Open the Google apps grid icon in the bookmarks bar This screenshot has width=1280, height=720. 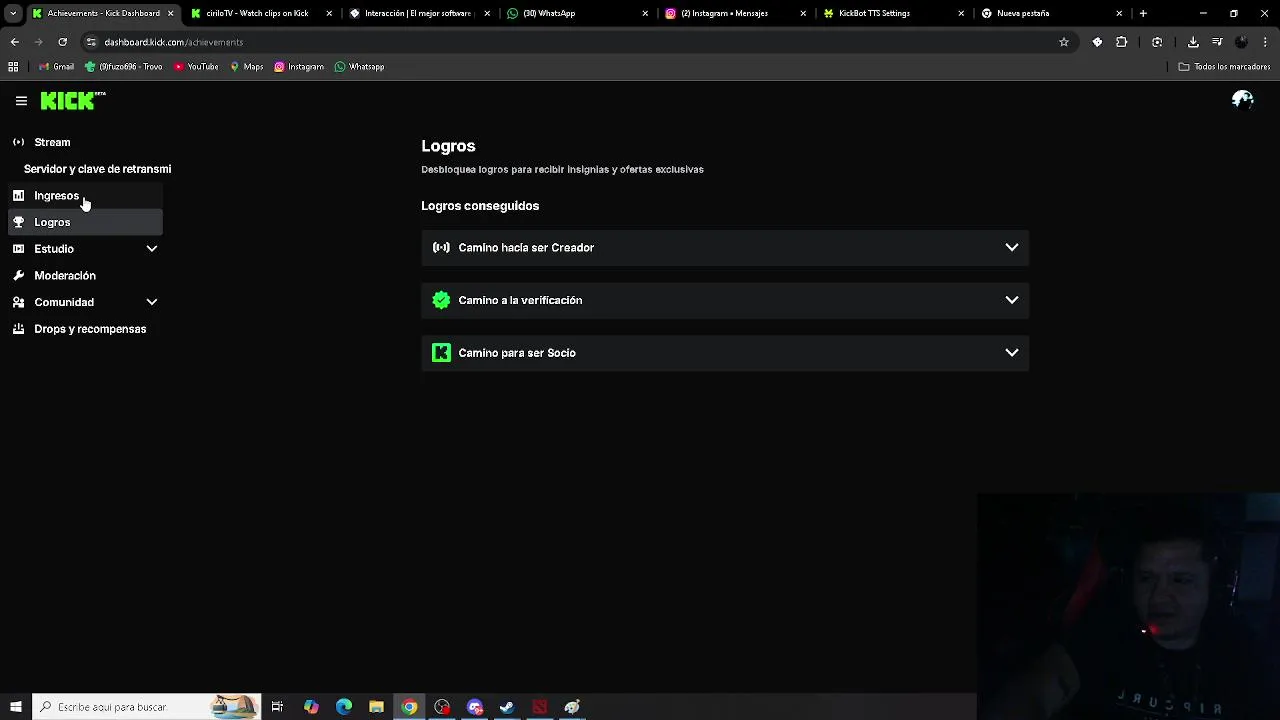tap(13, 67)
